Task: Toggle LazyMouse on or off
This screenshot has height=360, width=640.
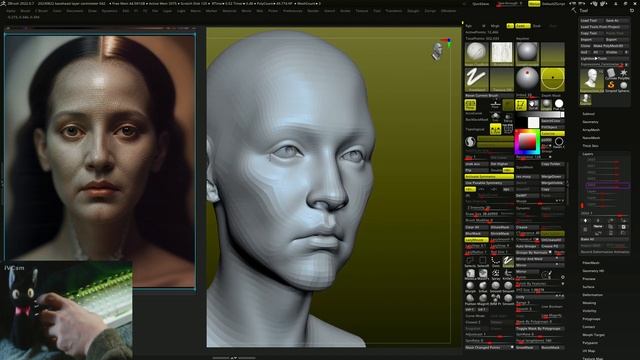Action: click(476, 240)
